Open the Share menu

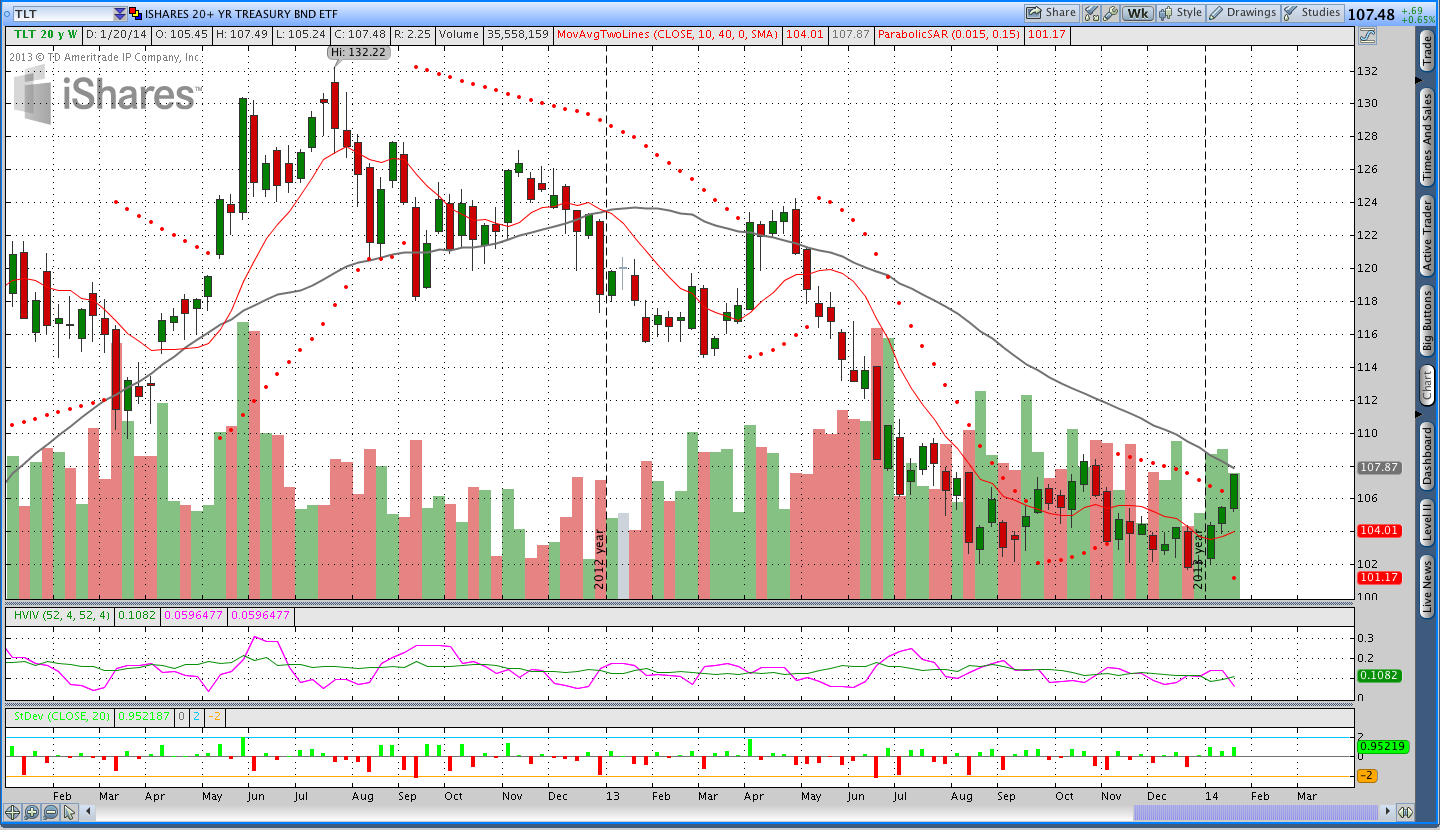point(1052,13)
